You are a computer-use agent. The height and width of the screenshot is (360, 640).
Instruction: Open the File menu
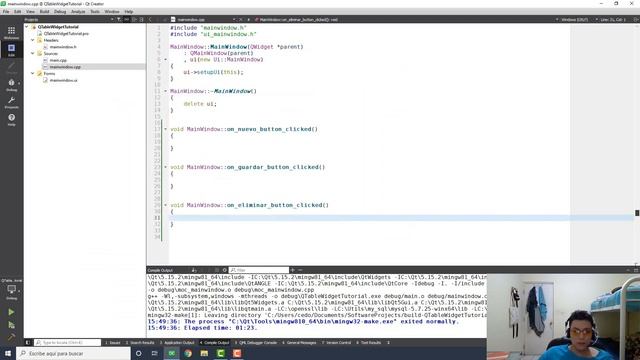coord(6,11)
